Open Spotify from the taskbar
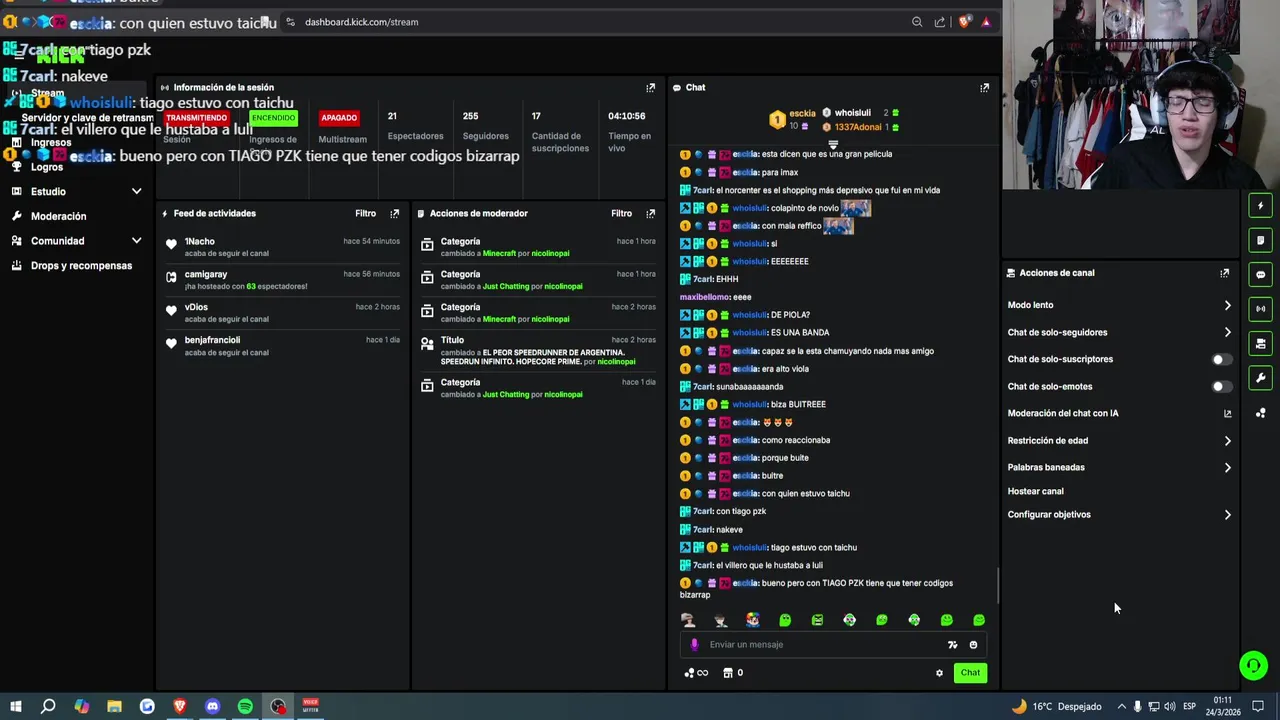Image resolution: width=1280 pixels, height=720 pixels. [x=245, y=706]
